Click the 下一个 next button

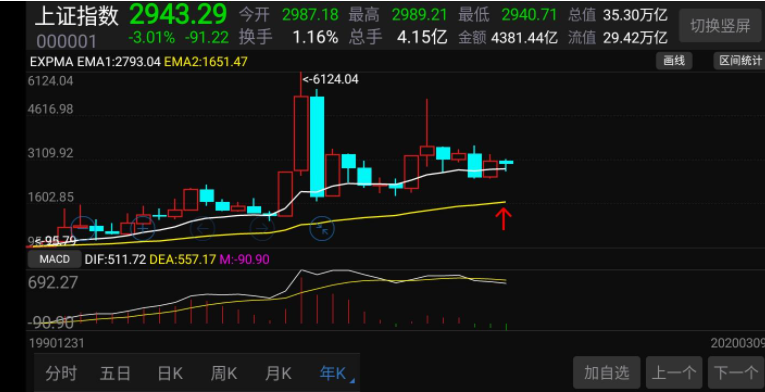click(736, 373)
